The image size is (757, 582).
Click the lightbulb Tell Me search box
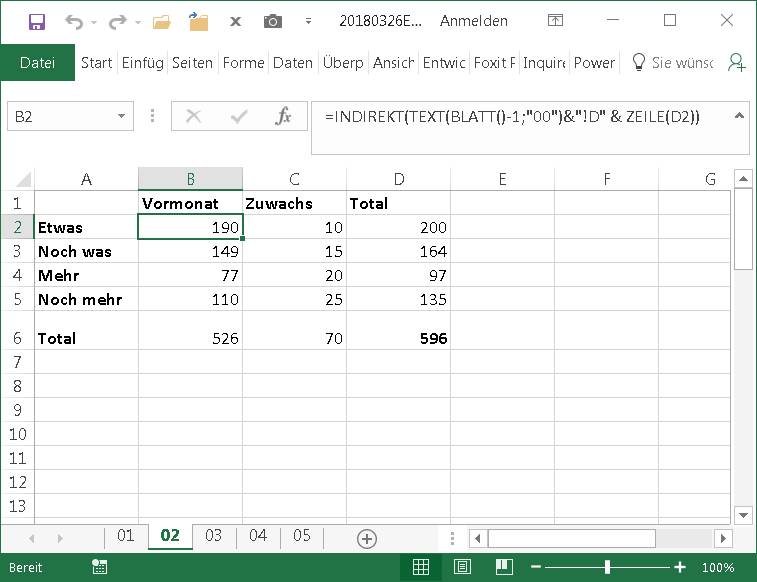[x=673, y=63]
